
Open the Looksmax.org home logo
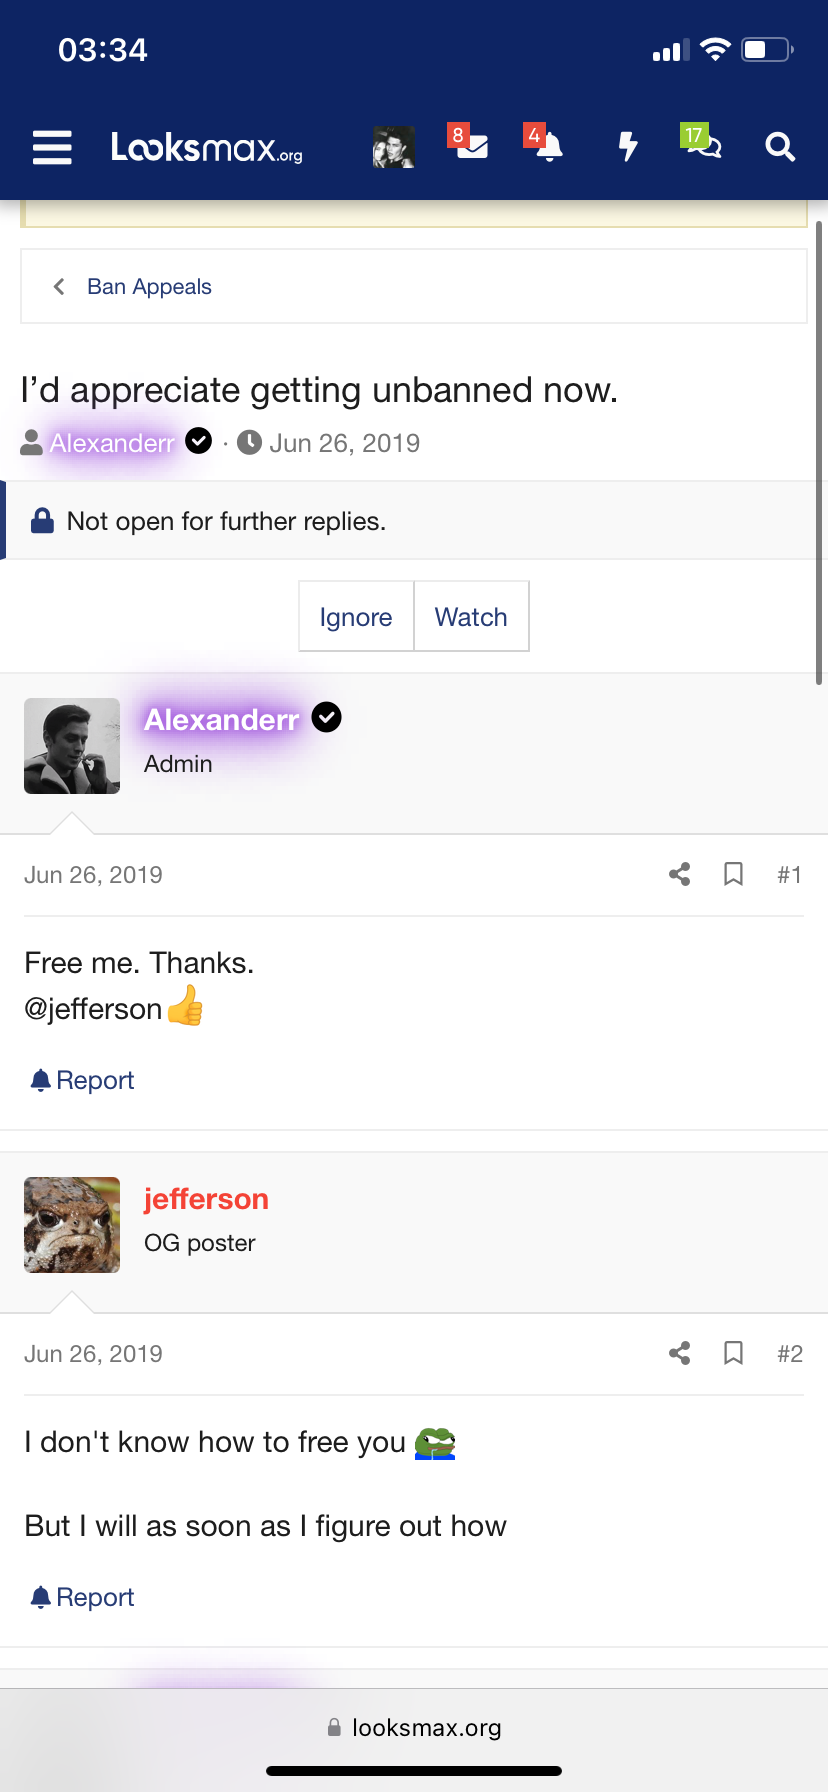(207, 148)
